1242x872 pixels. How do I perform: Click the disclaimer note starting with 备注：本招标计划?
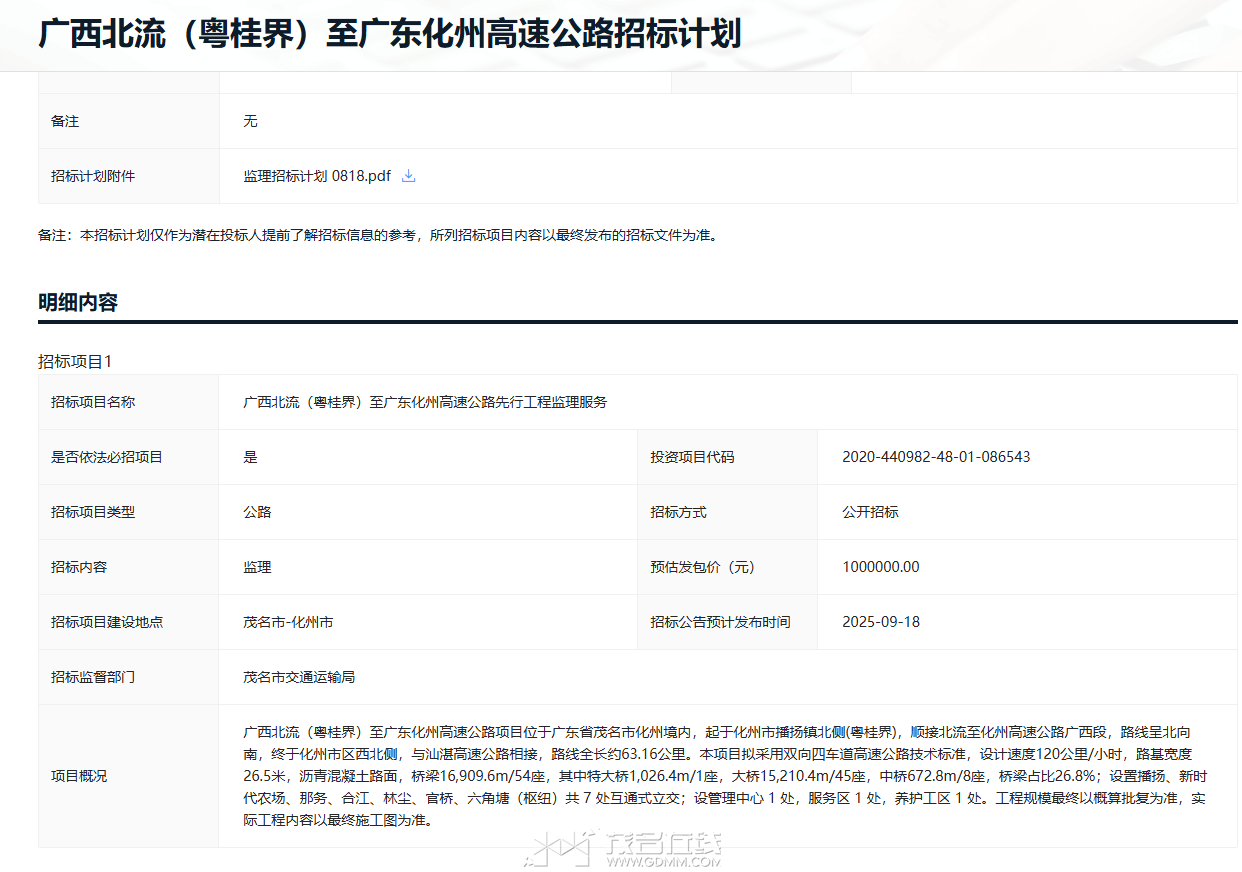(378, 236)
